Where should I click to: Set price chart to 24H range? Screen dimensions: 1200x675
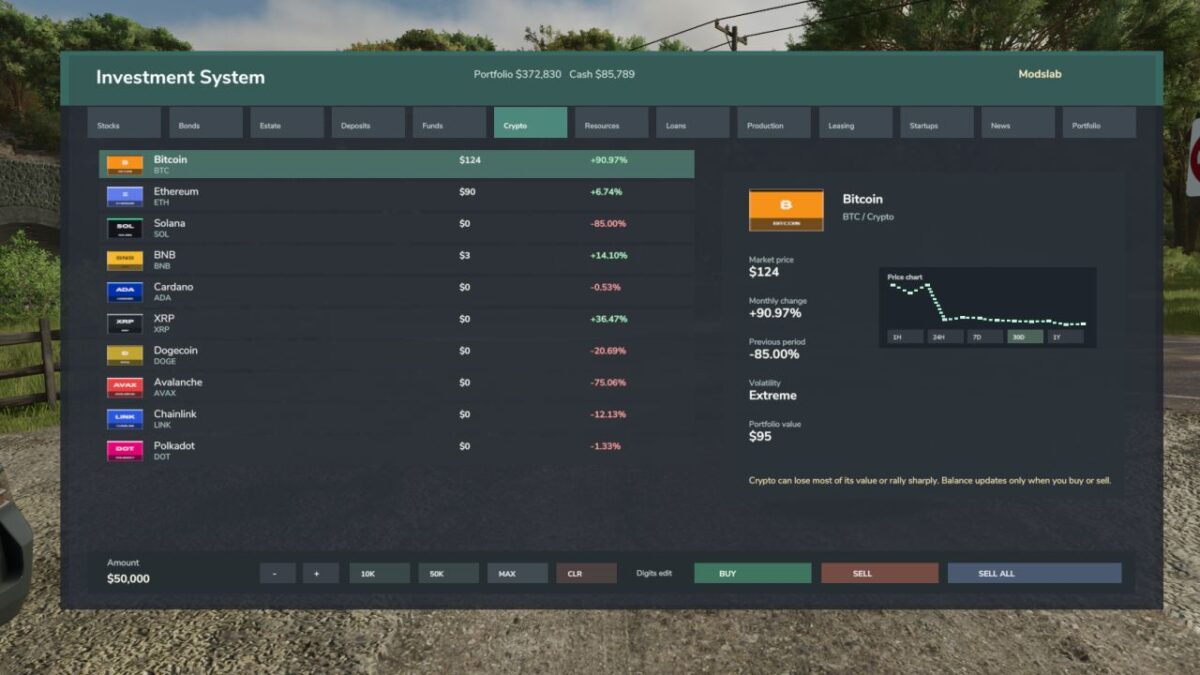click(x=945, y=337)
